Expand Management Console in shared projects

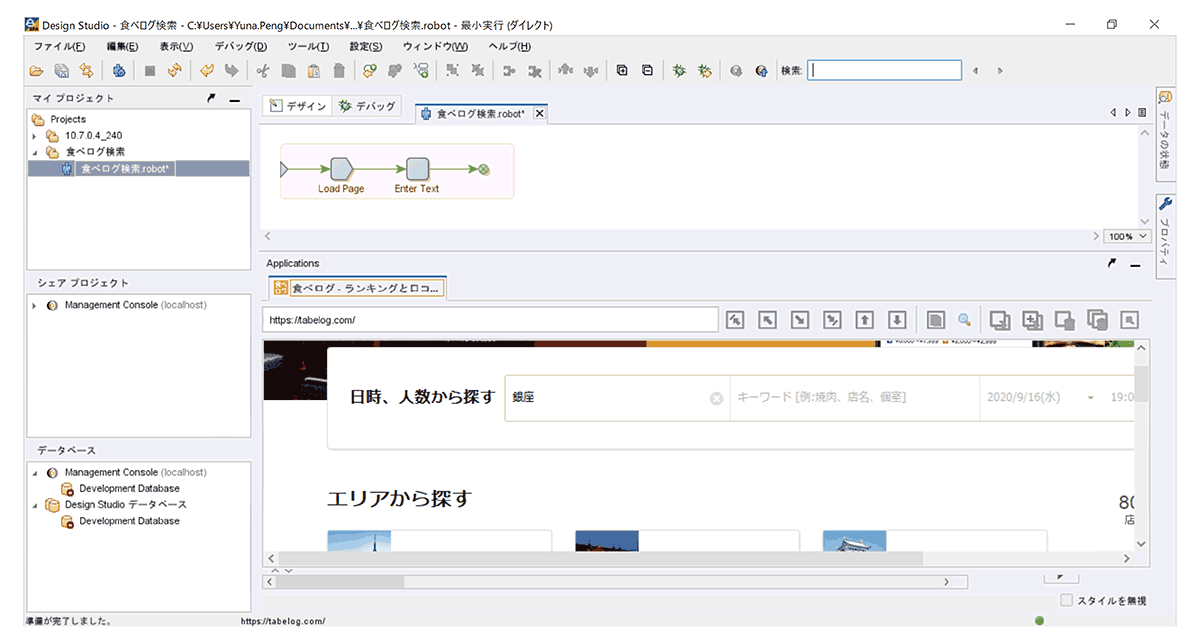click(35, 305)
